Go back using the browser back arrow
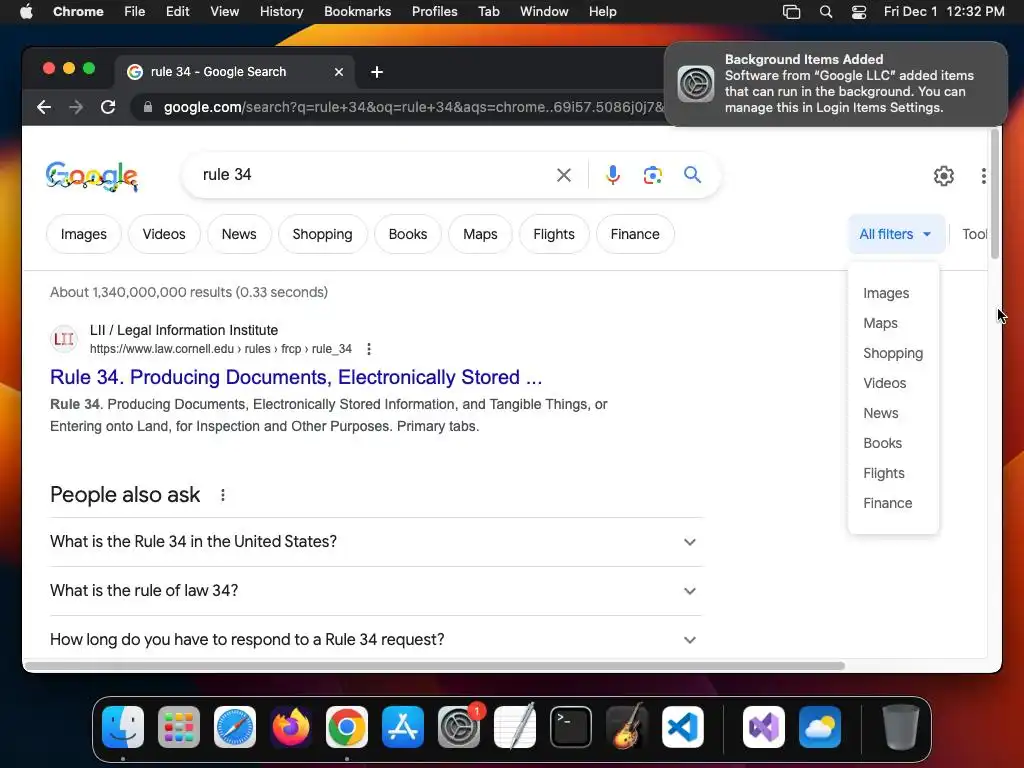This screenshot has height=768, width=1024. (44, 107)
